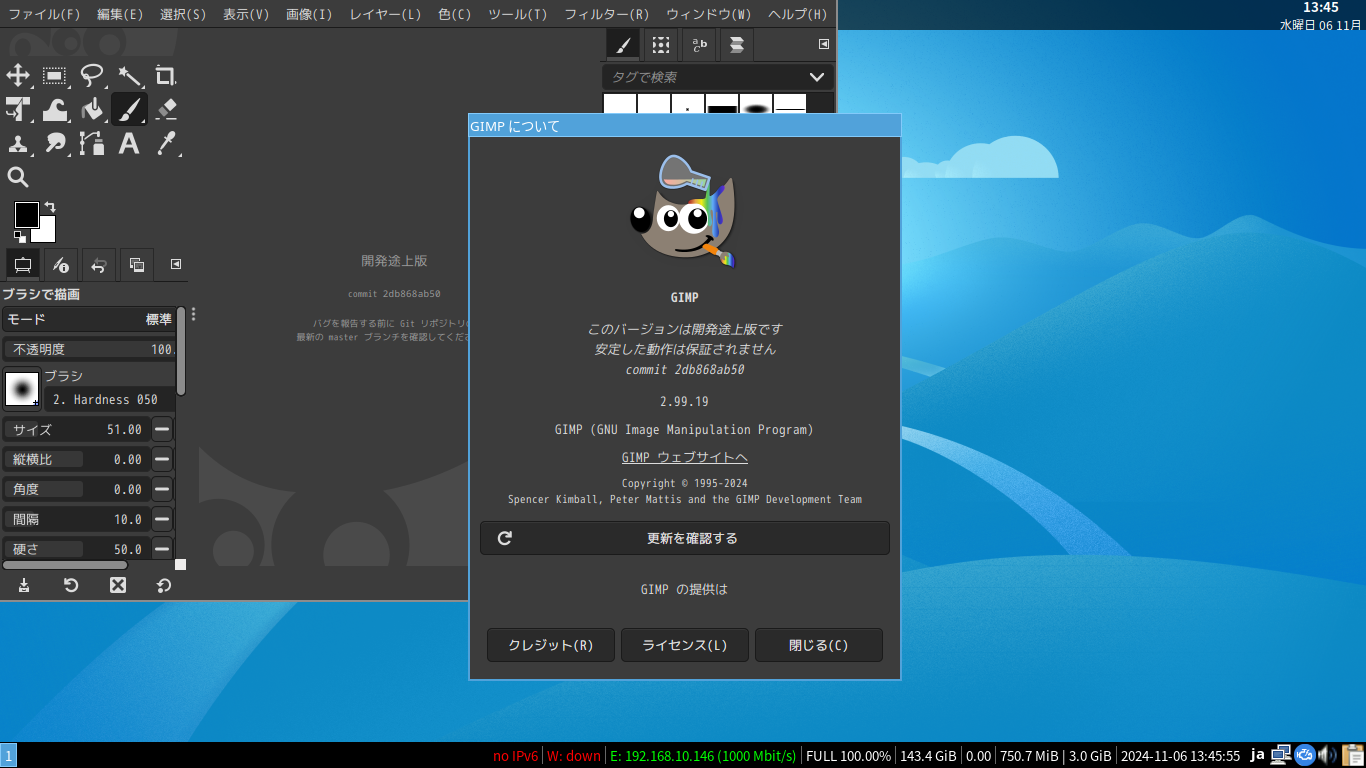Select the Paintbrush tool in the toolbox
Image resolution: width=1366 pixels, height=768 pixels.
tap(129, 109)
